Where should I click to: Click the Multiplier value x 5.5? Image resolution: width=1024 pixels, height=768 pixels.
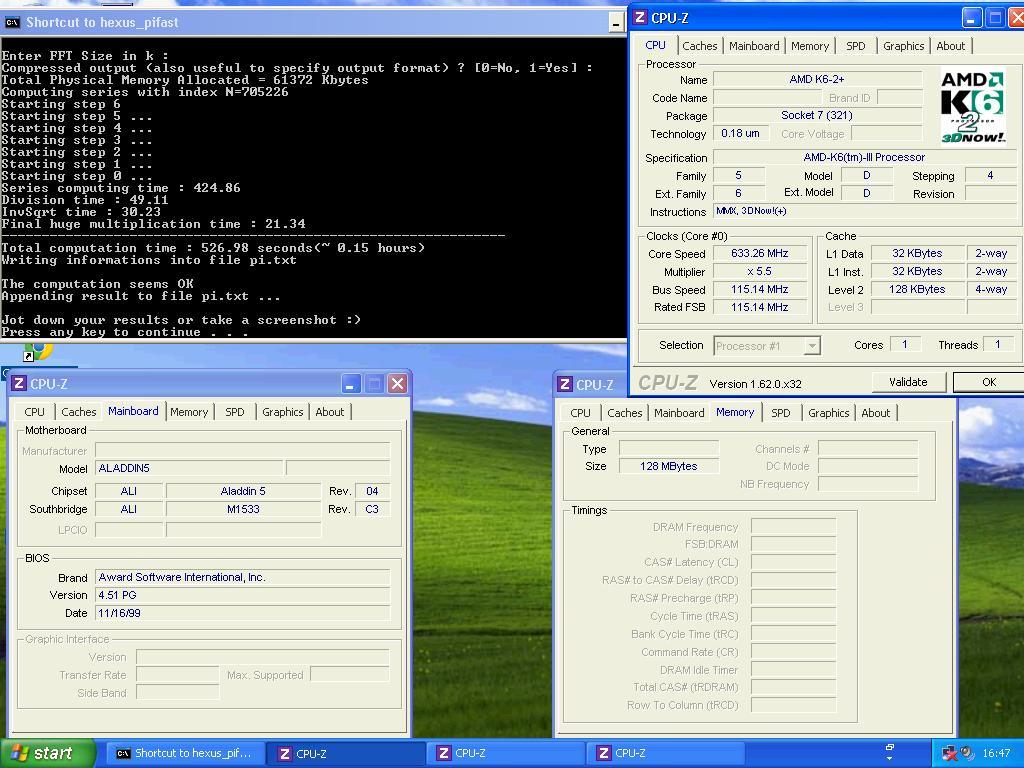[760, 271]
